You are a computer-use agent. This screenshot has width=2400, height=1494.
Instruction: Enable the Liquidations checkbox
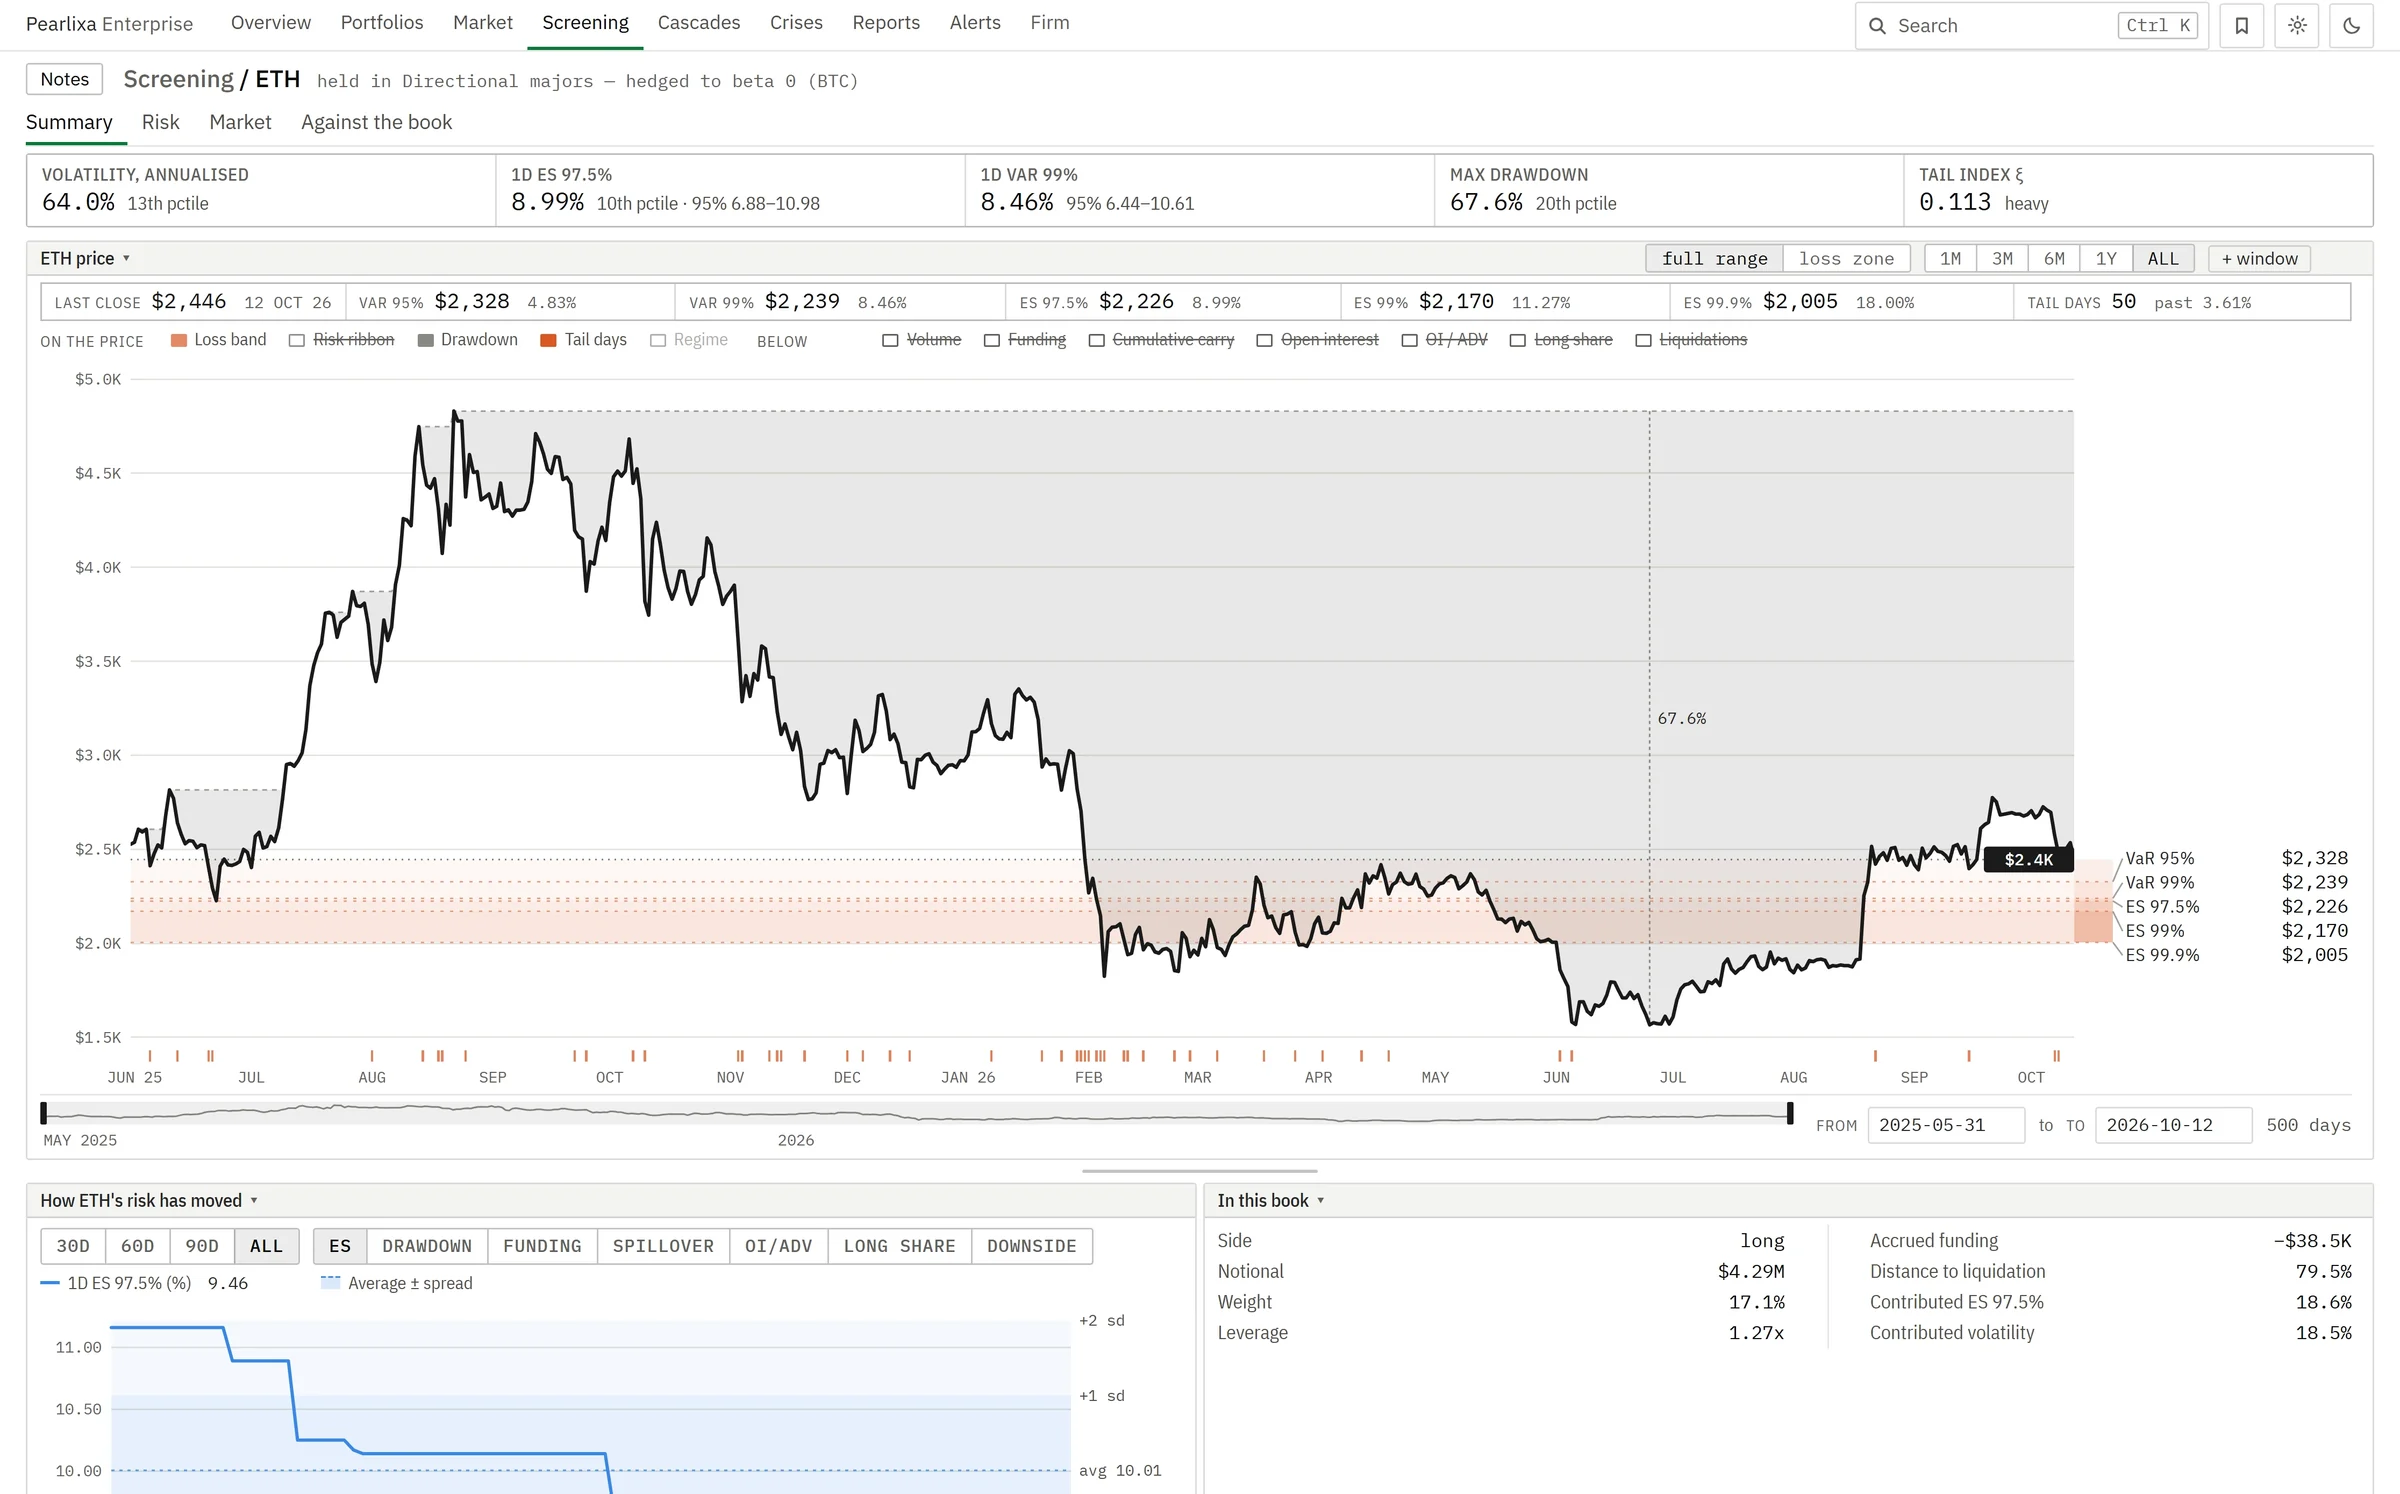(1643, 340)
